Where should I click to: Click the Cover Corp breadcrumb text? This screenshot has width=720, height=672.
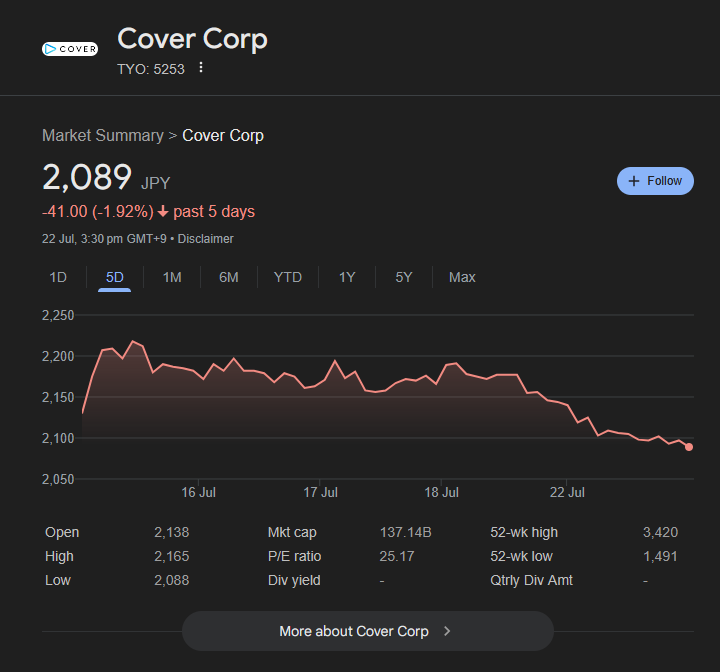tap(223, 136)
